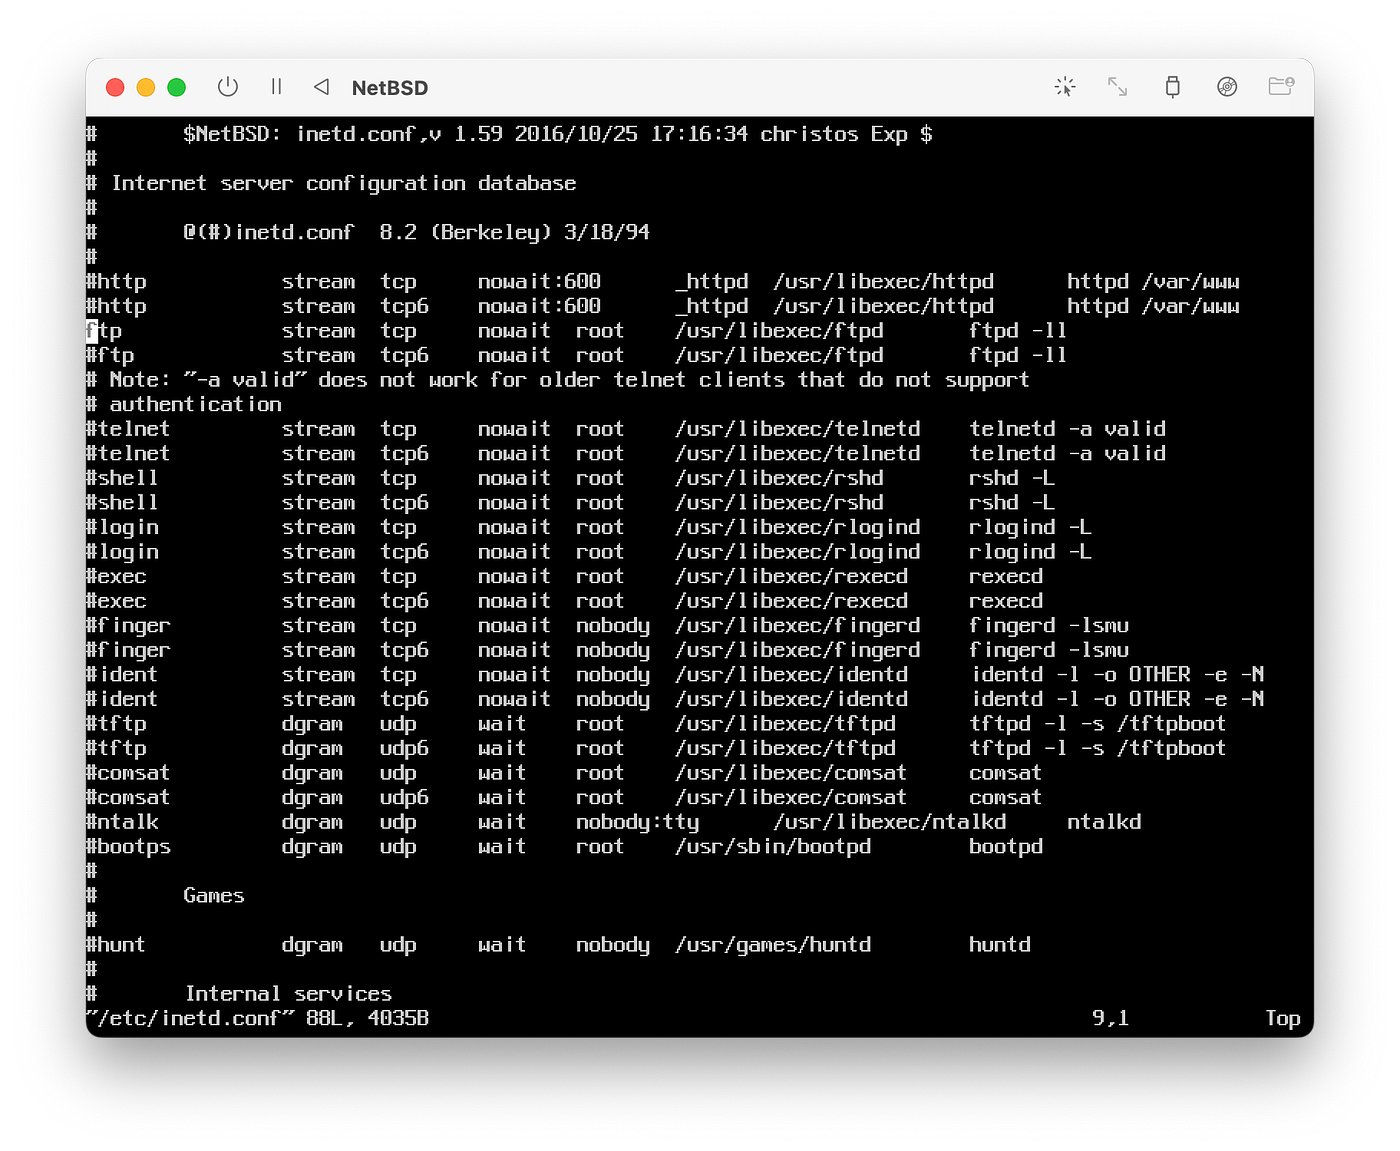Viewport: 1400px width, 1151px height.
Task: Restart the VM with the triangle icon
Action: 321,87
